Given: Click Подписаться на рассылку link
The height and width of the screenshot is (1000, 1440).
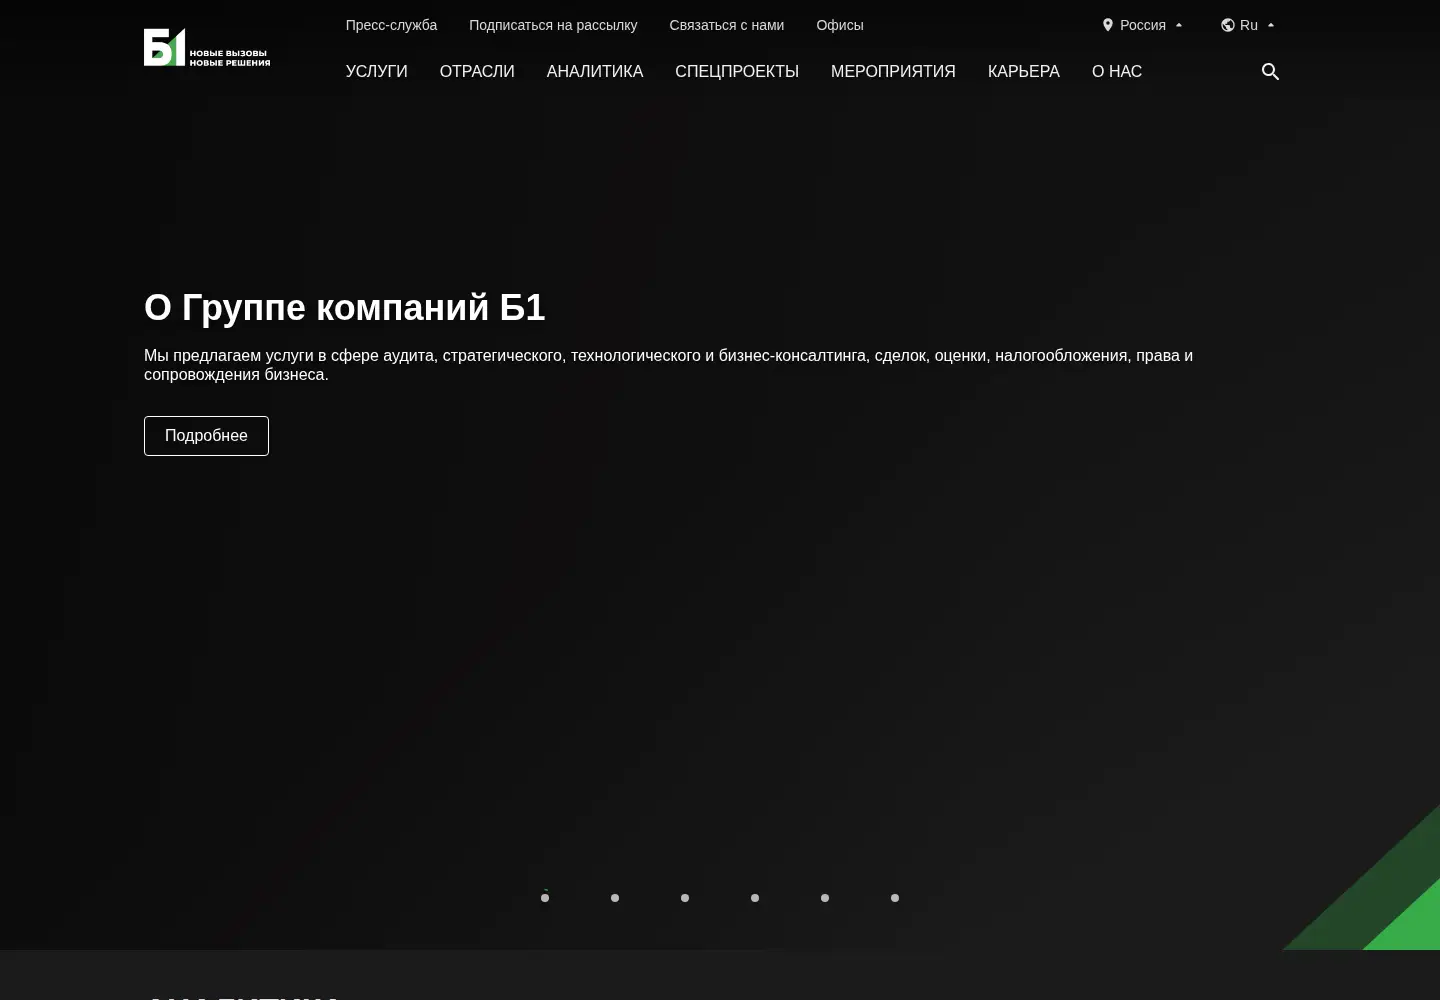Looking at the screenshot, I should [553, 25].
